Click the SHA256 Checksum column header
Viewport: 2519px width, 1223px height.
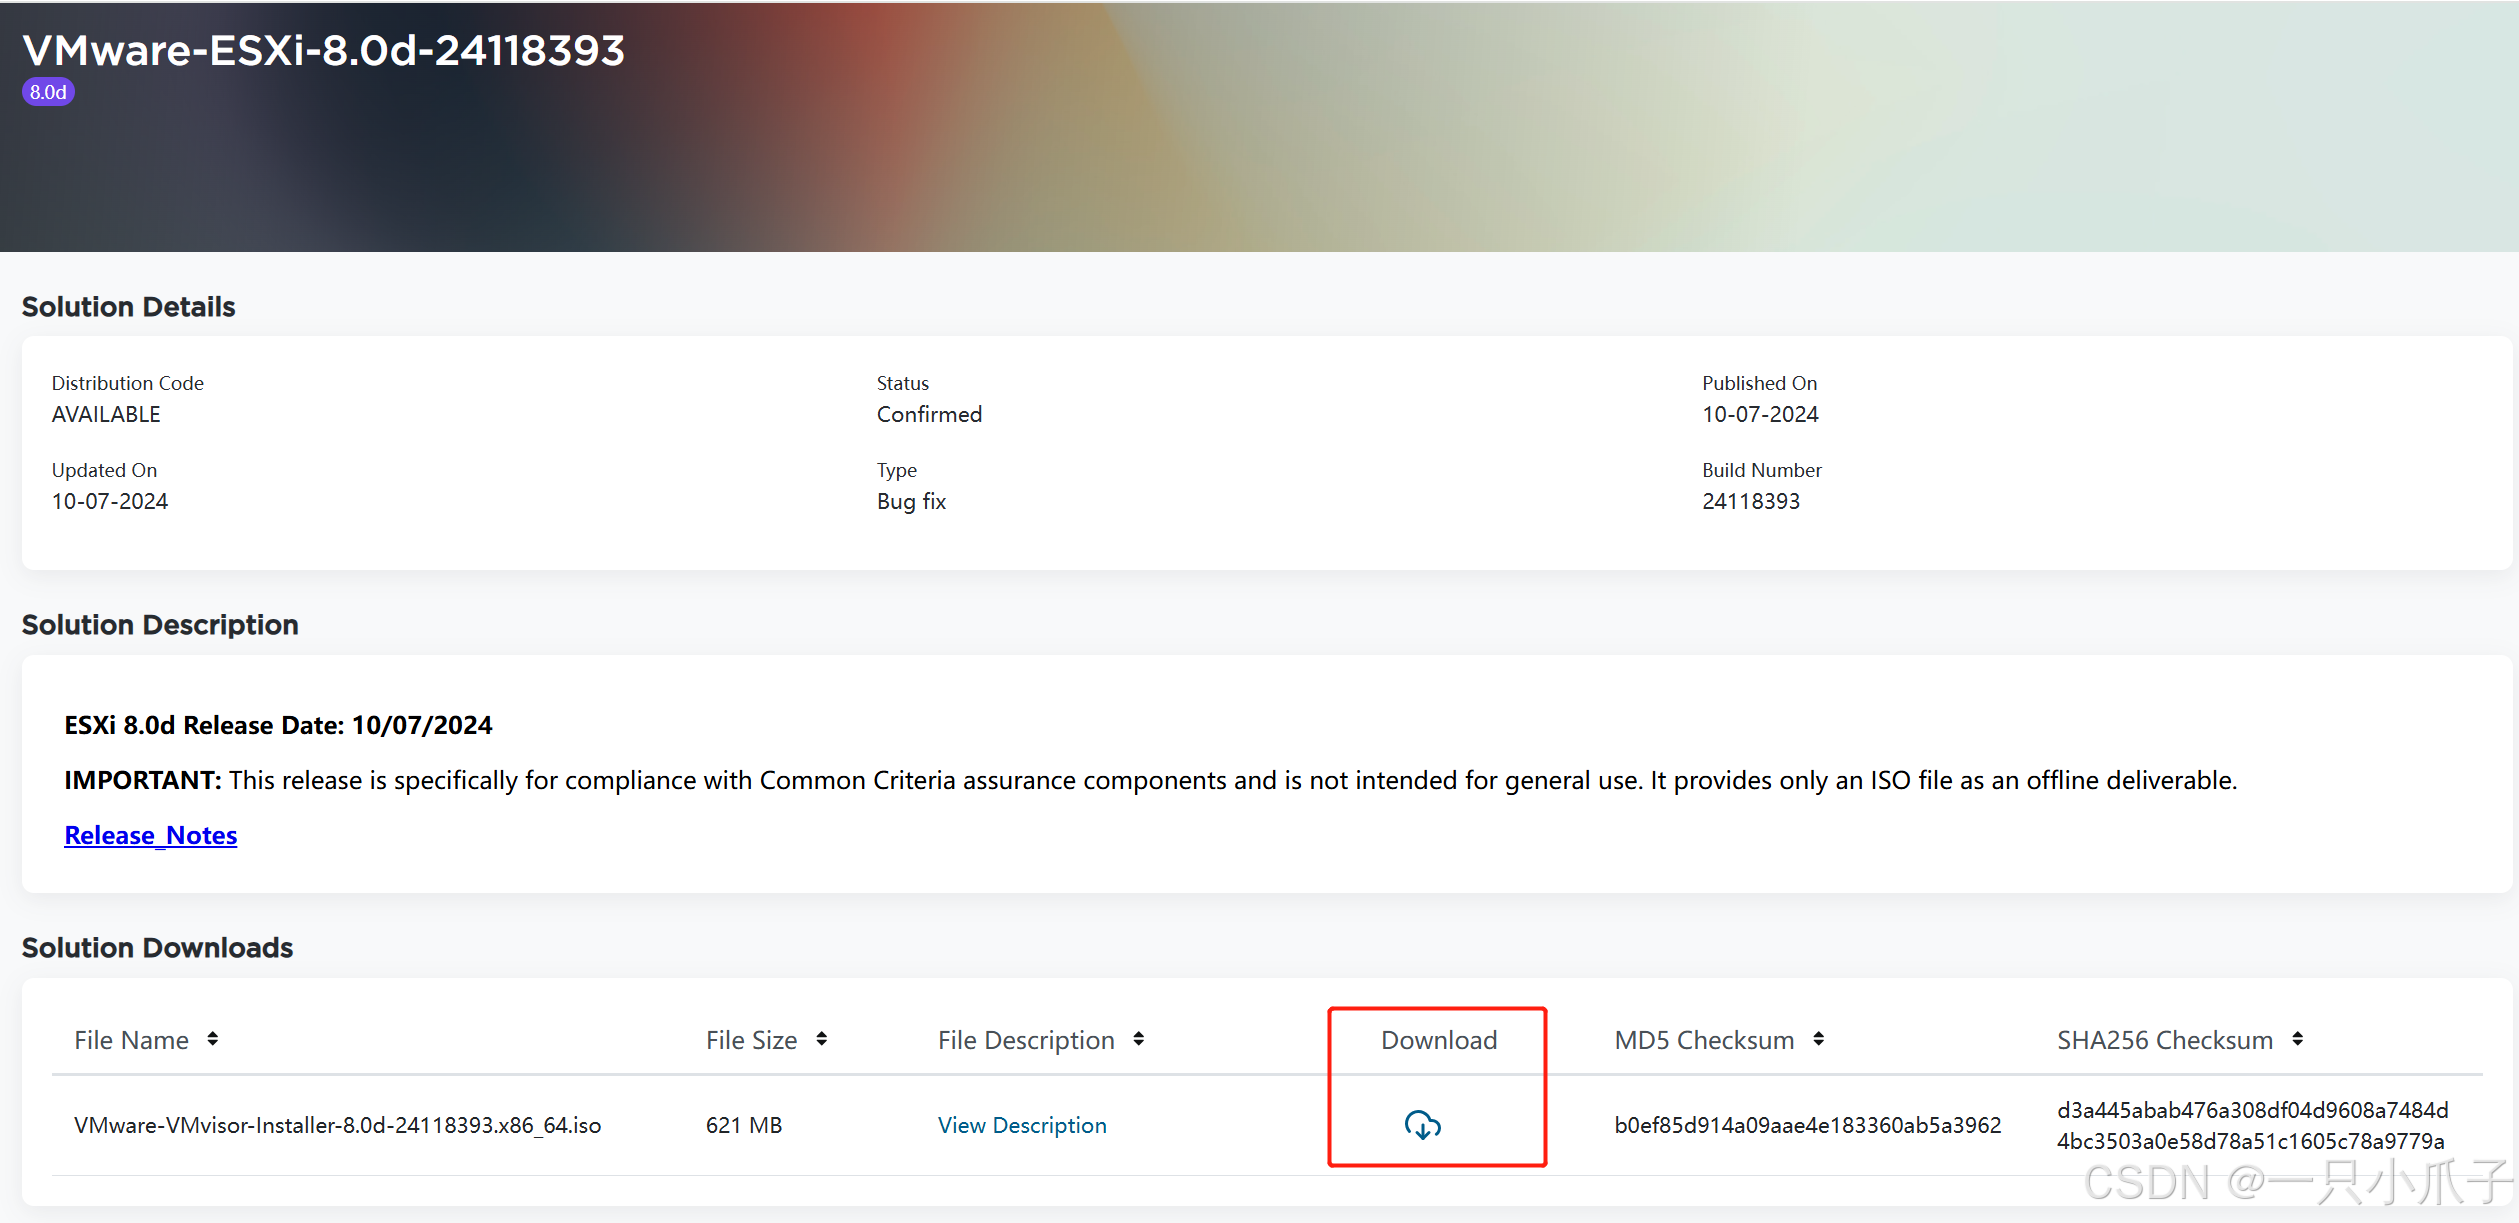(x=2164, y=1040)
